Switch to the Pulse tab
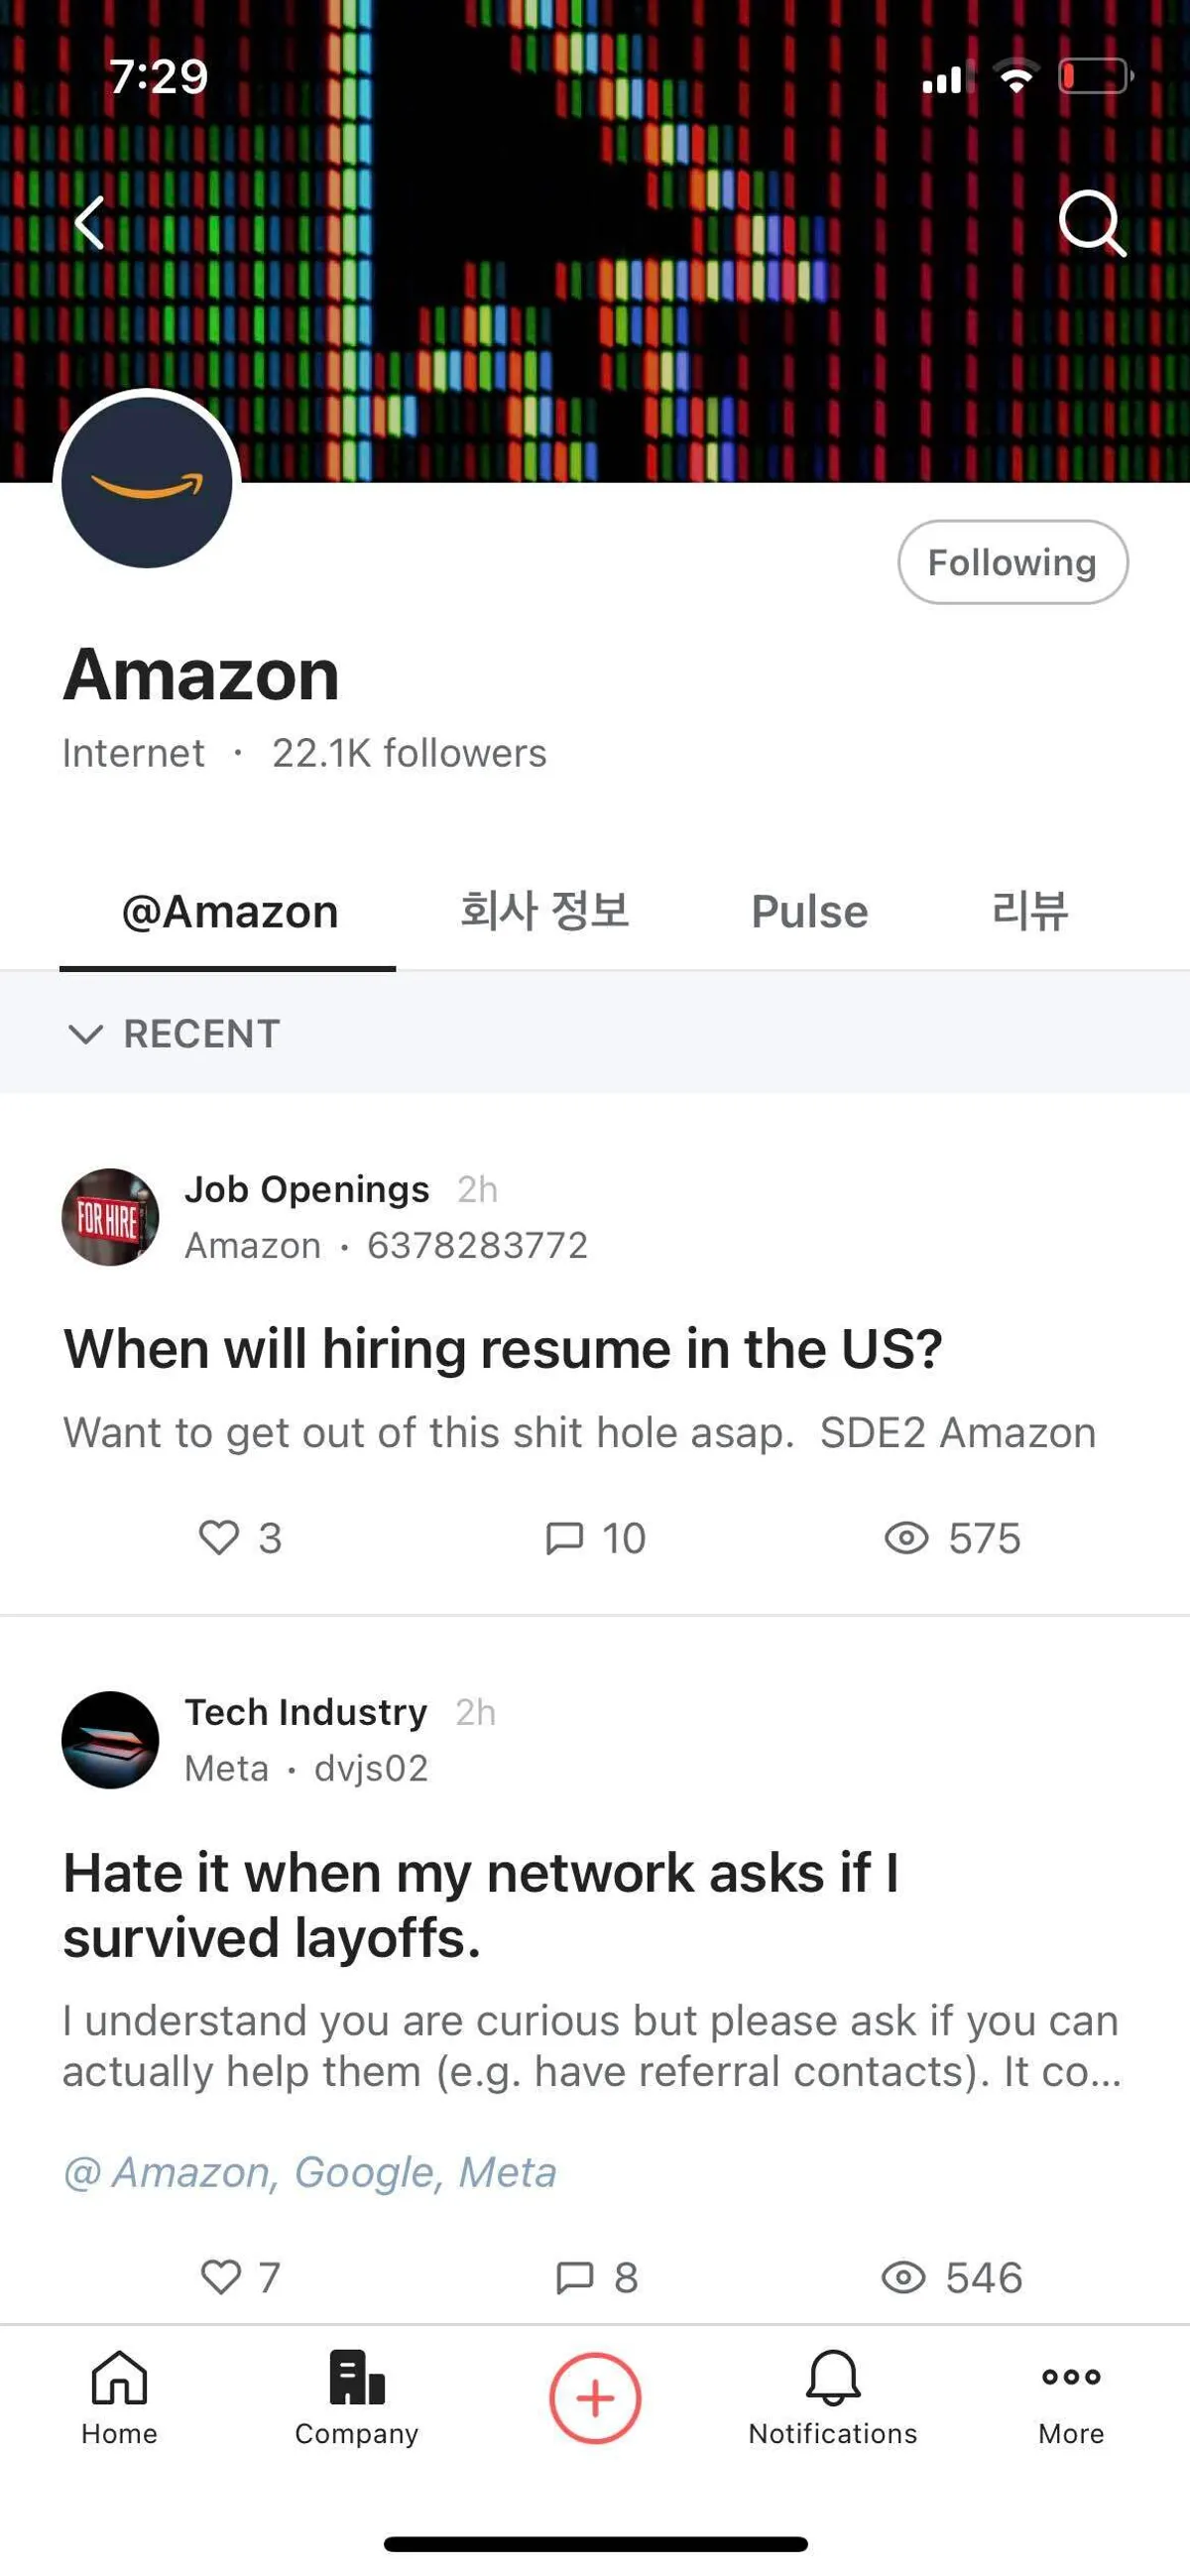Screen dimensions: 1190x2576 pyautogui.click(x=809, y=912)
